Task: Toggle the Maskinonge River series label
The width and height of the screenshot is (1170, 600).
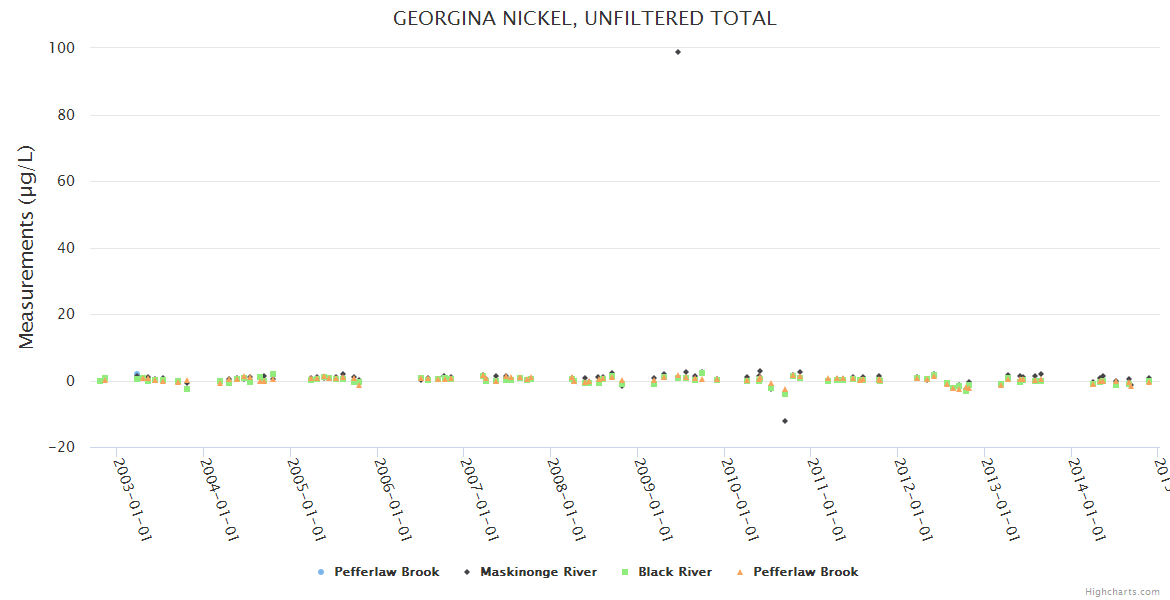Action: tap(538, 572)
